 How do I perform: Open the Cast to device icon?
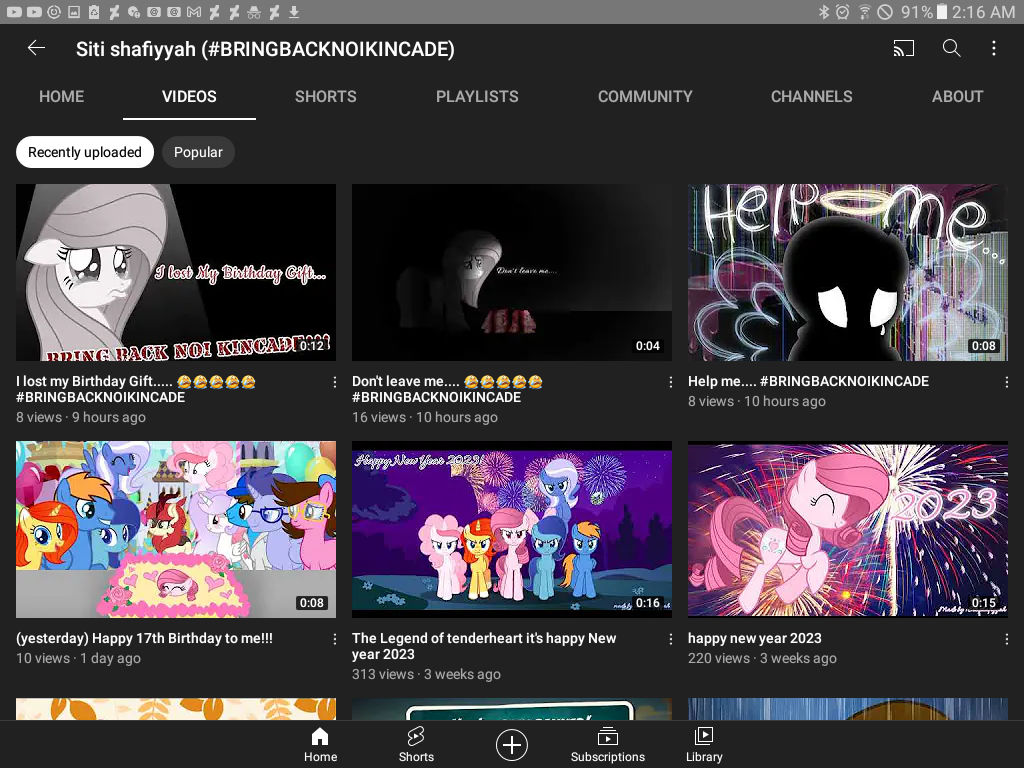(903, 48)
